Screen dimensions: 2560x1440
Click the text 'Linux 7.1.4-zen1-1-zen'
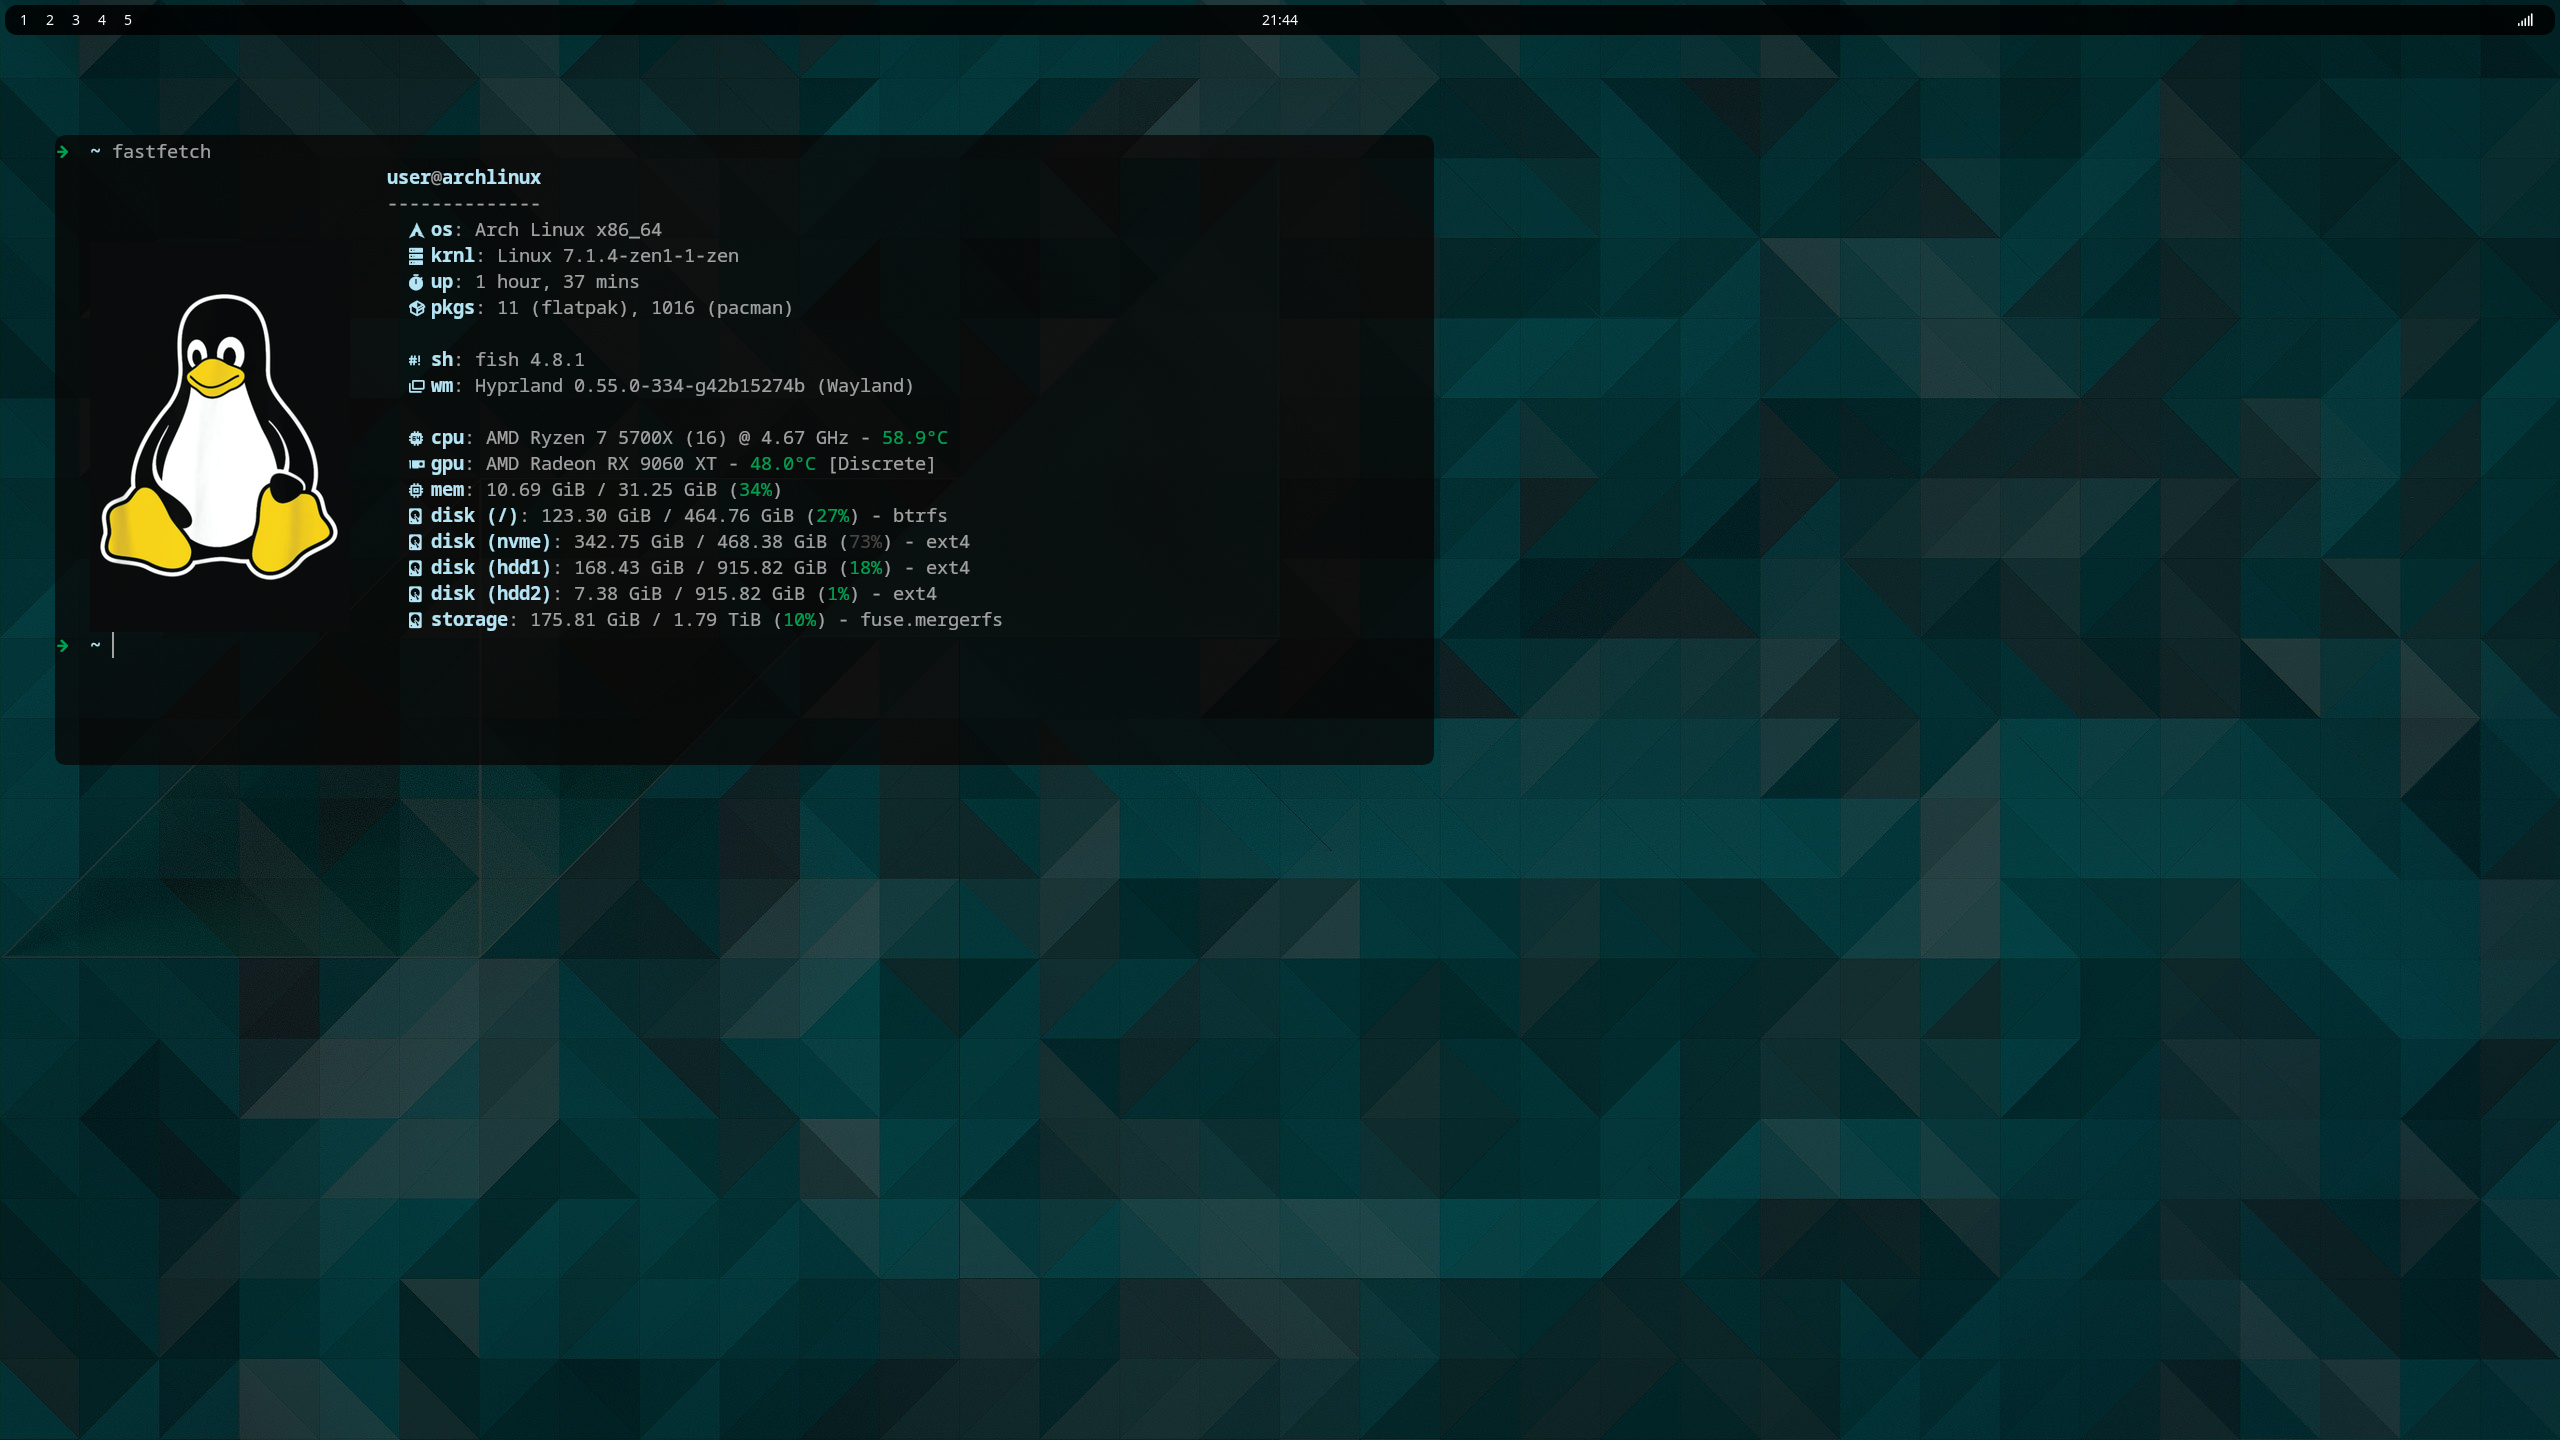point(618,256)
